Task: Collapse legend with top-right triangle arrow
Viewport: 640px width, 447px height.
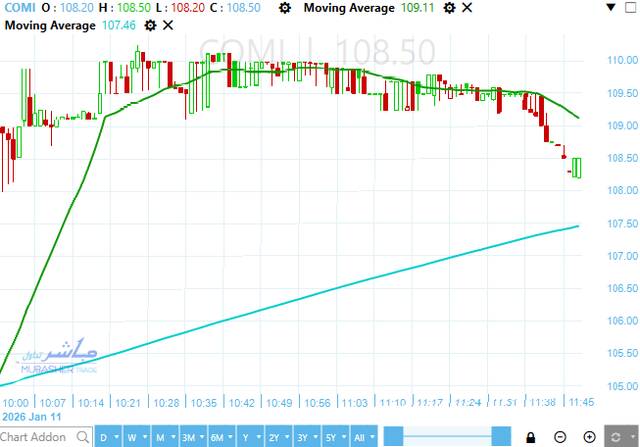Action: [x=610, y=8]
